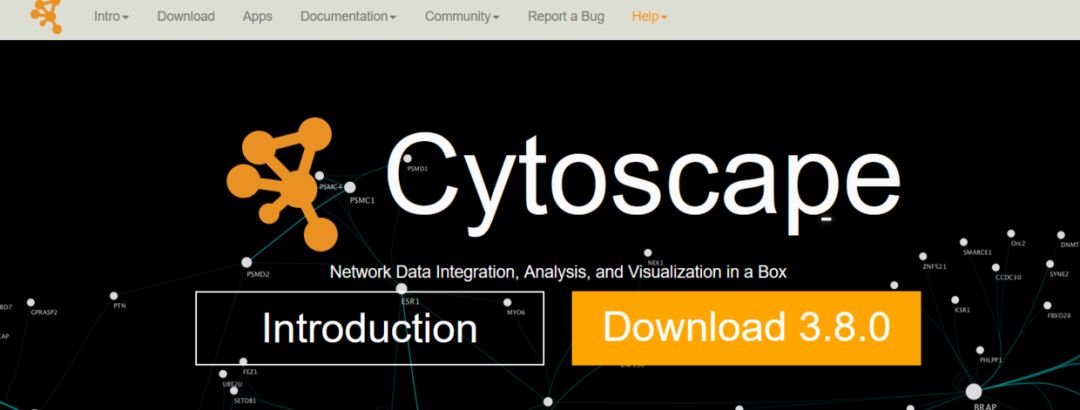
Task: Click the GPRASP2 node label
Action: pos(44,312)
